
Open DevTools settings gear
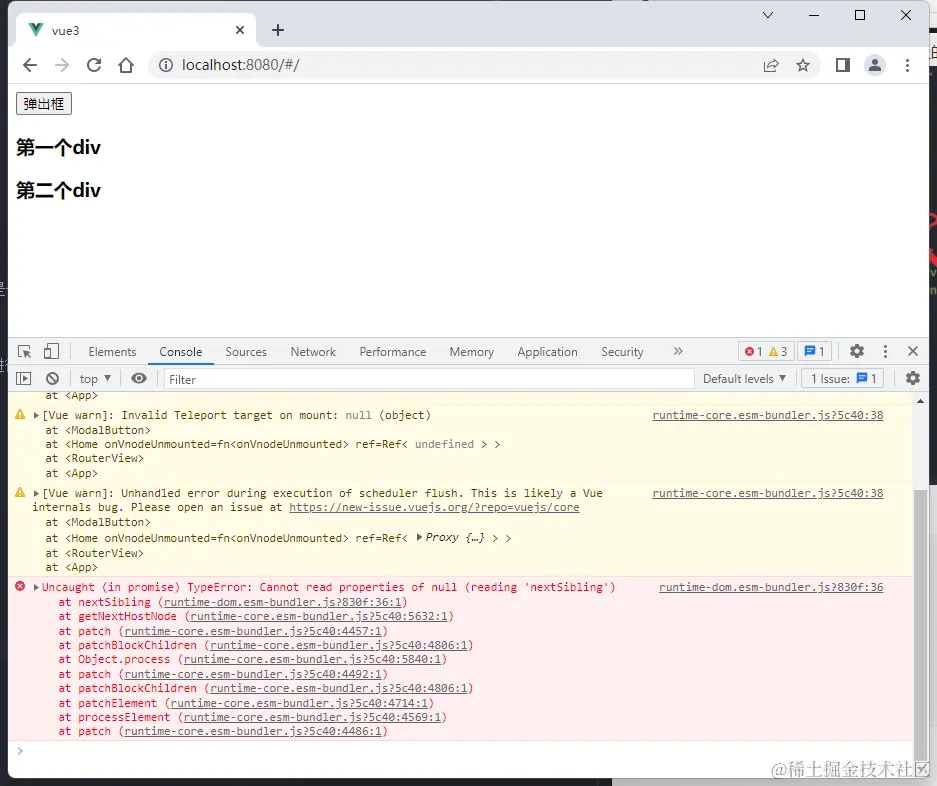(x=857, y=351)
